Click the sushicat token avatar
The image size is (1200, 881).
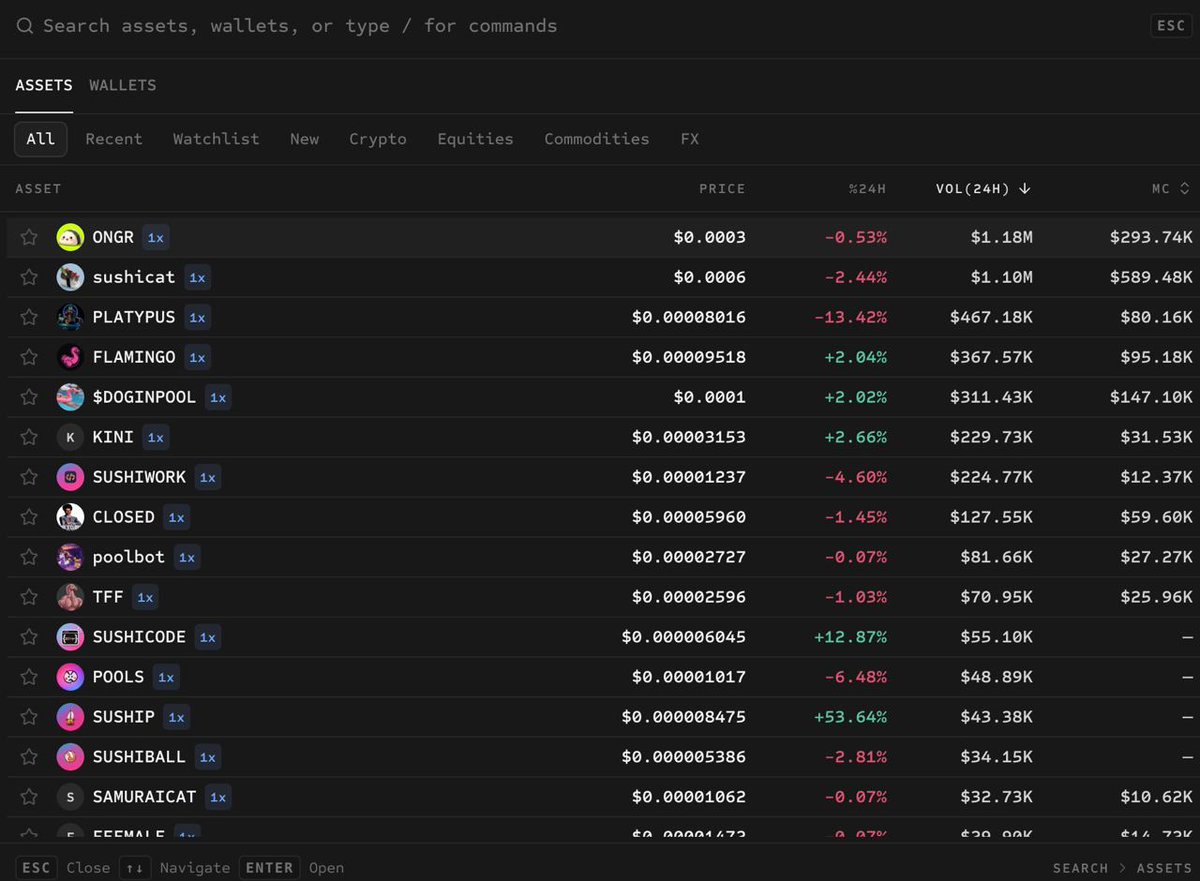[x=70, y=277]
